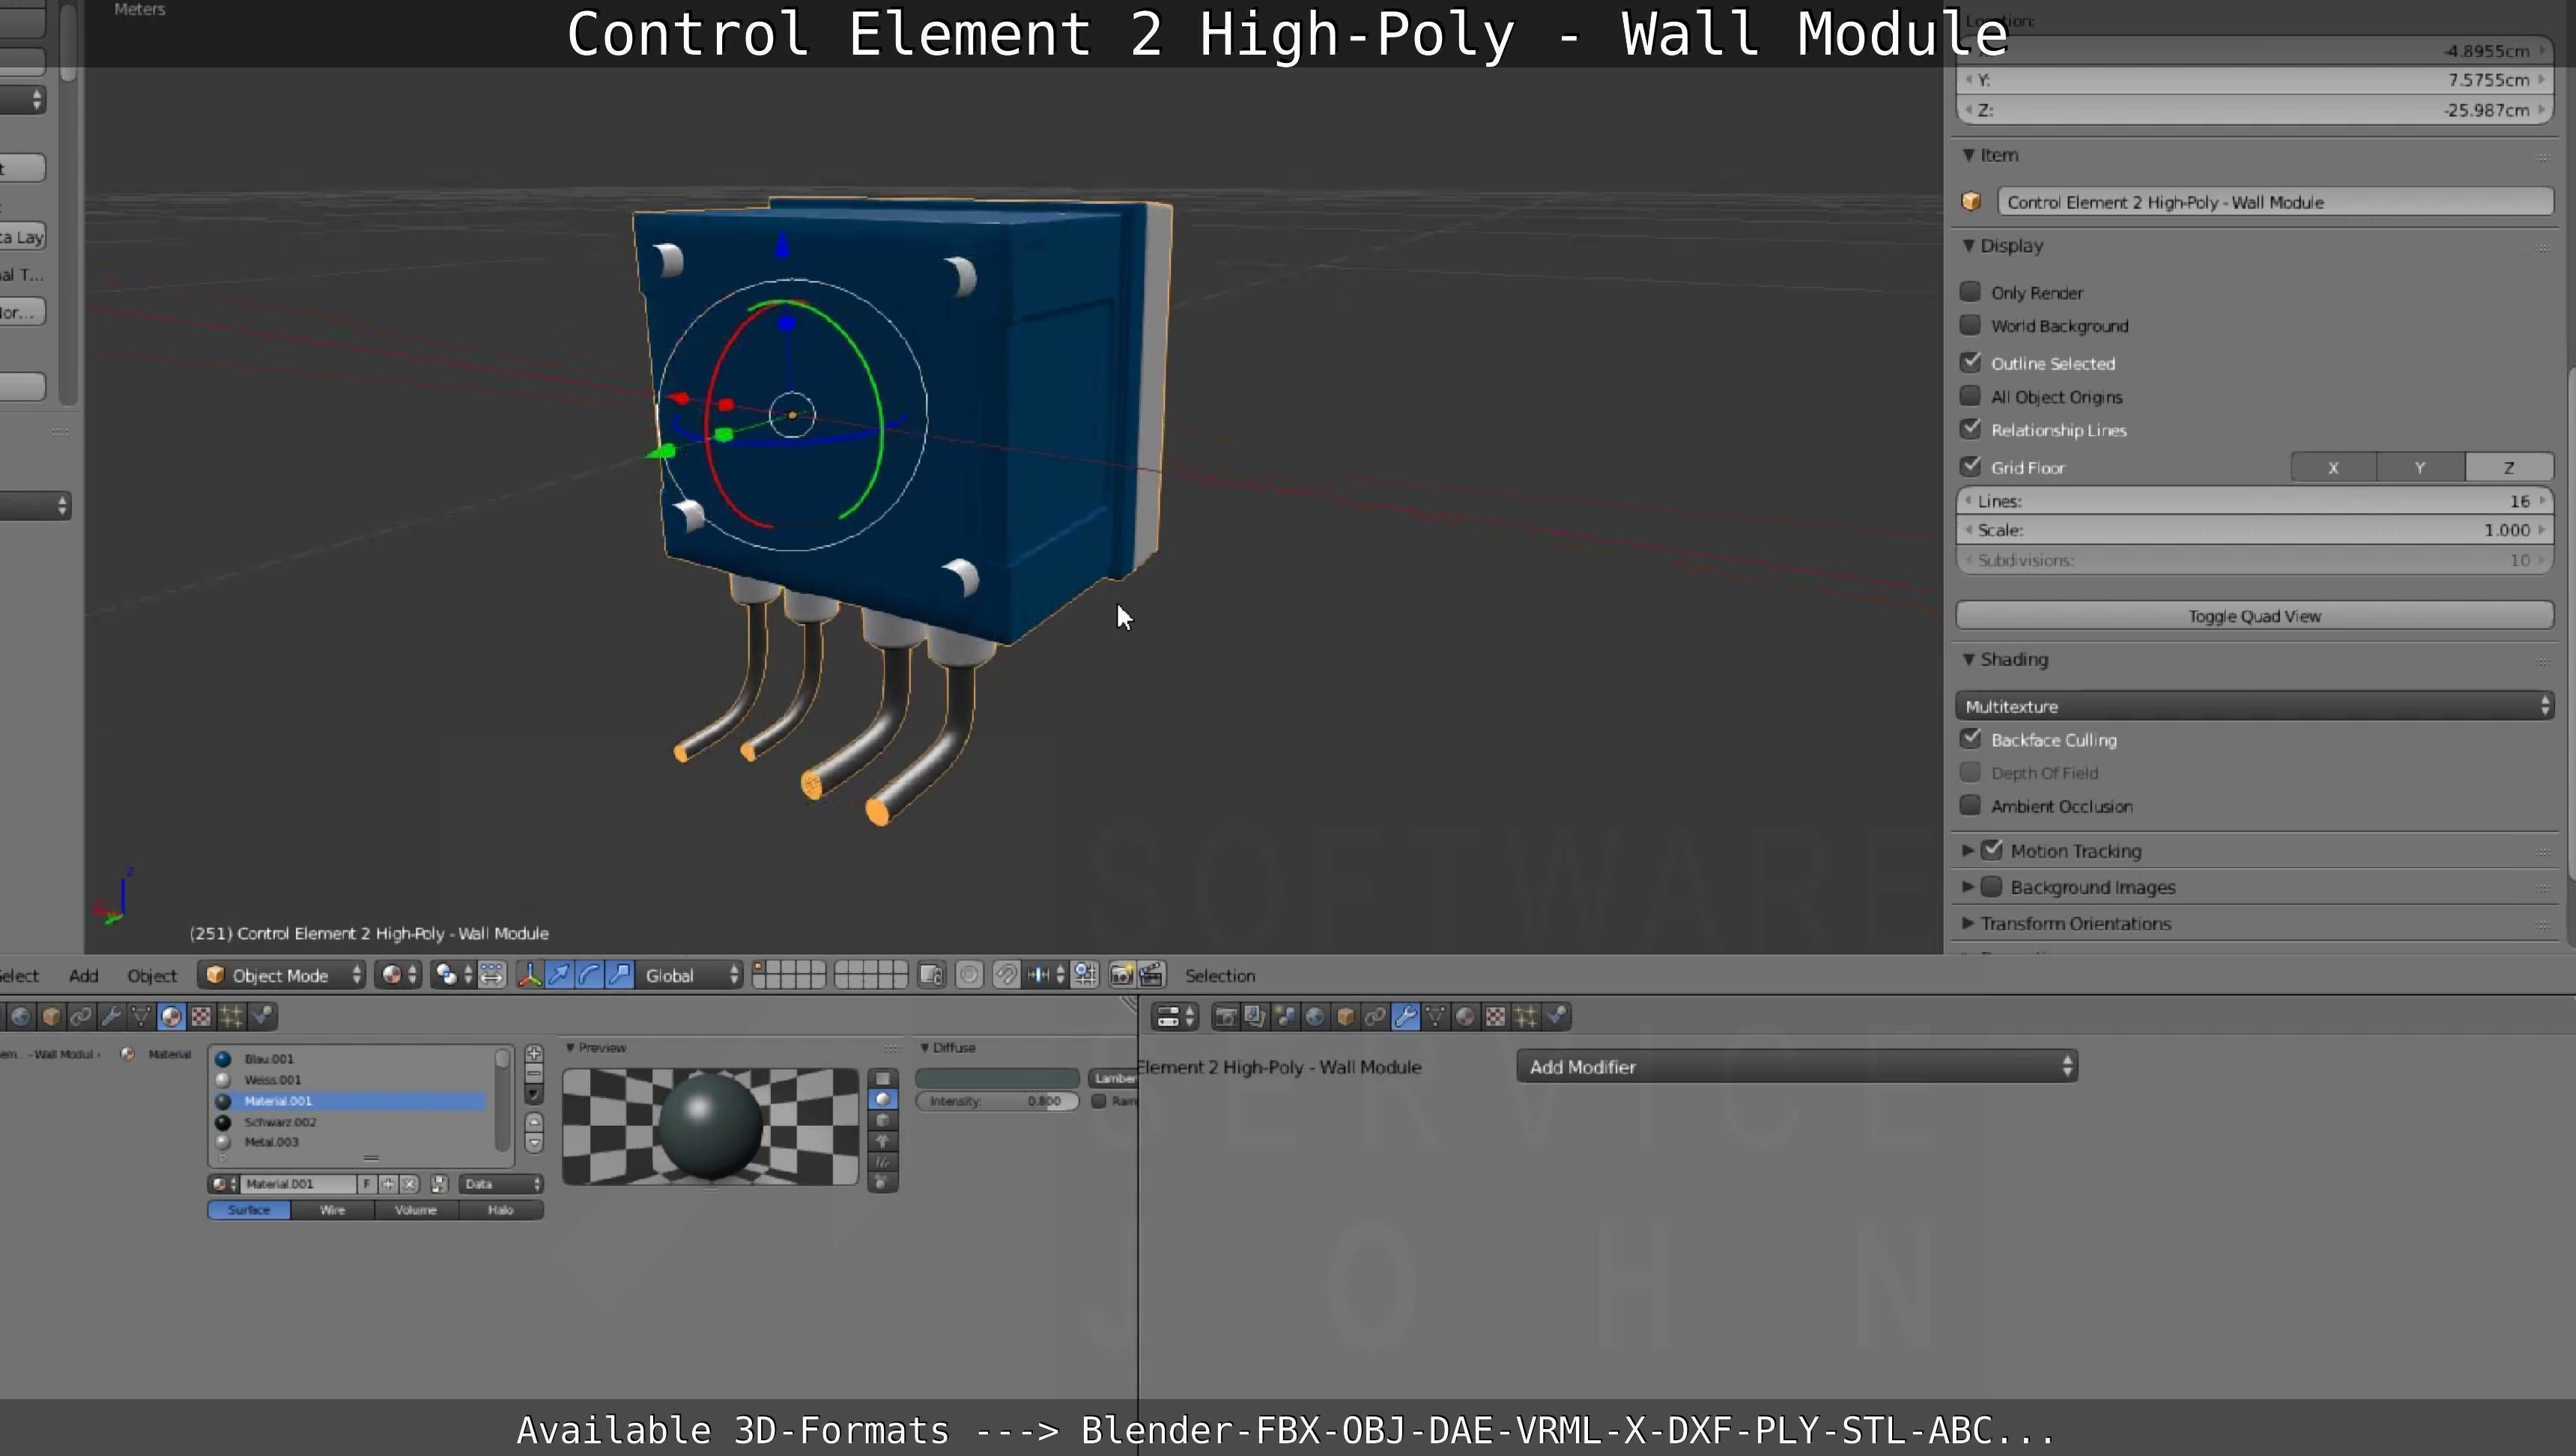Enable World Background checkbox
Viewport: 2576px width, 1456px height.
pyautogui.click(x=1970, y=325)
